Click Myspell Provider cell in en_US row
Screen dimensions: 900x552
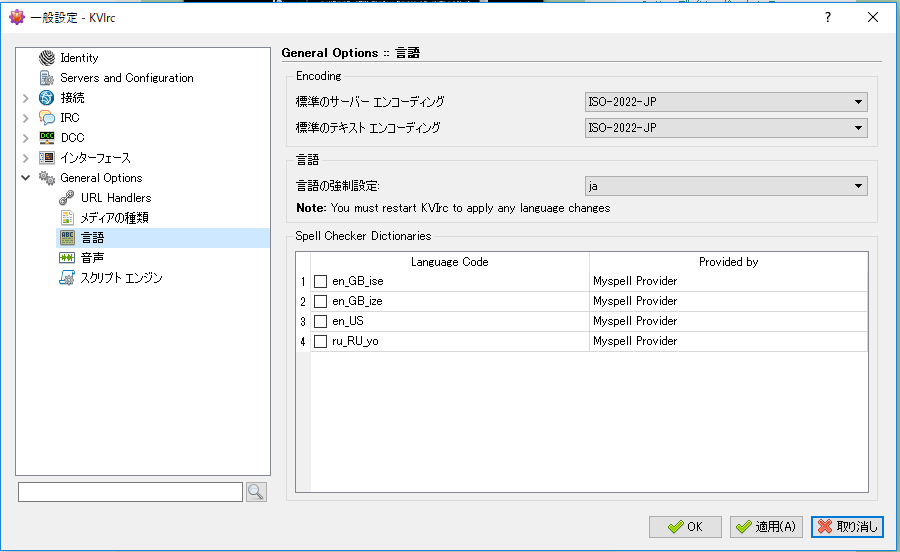click(728, 321)
